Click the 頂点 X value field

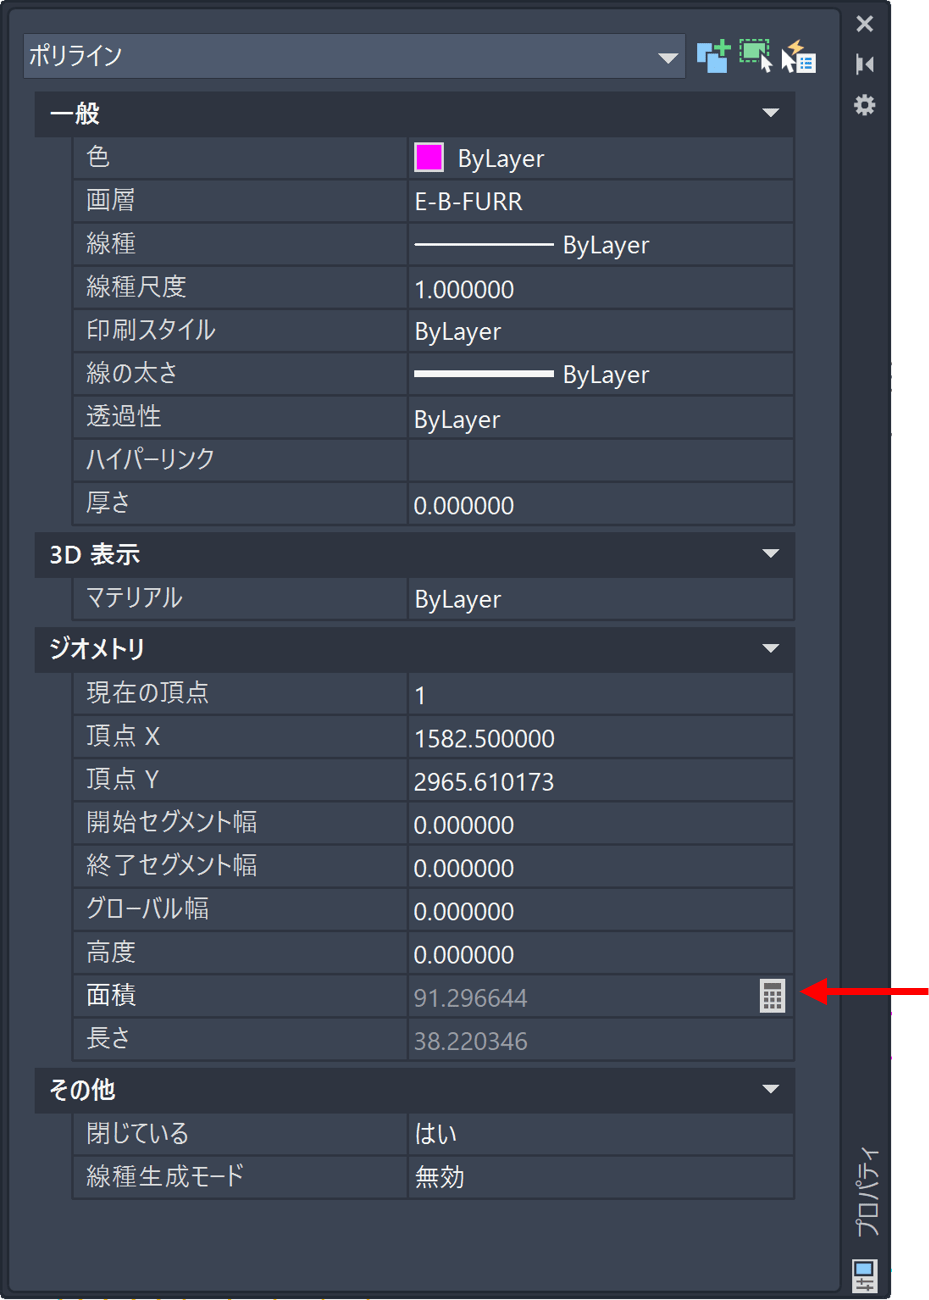click(x=600, y=739)
